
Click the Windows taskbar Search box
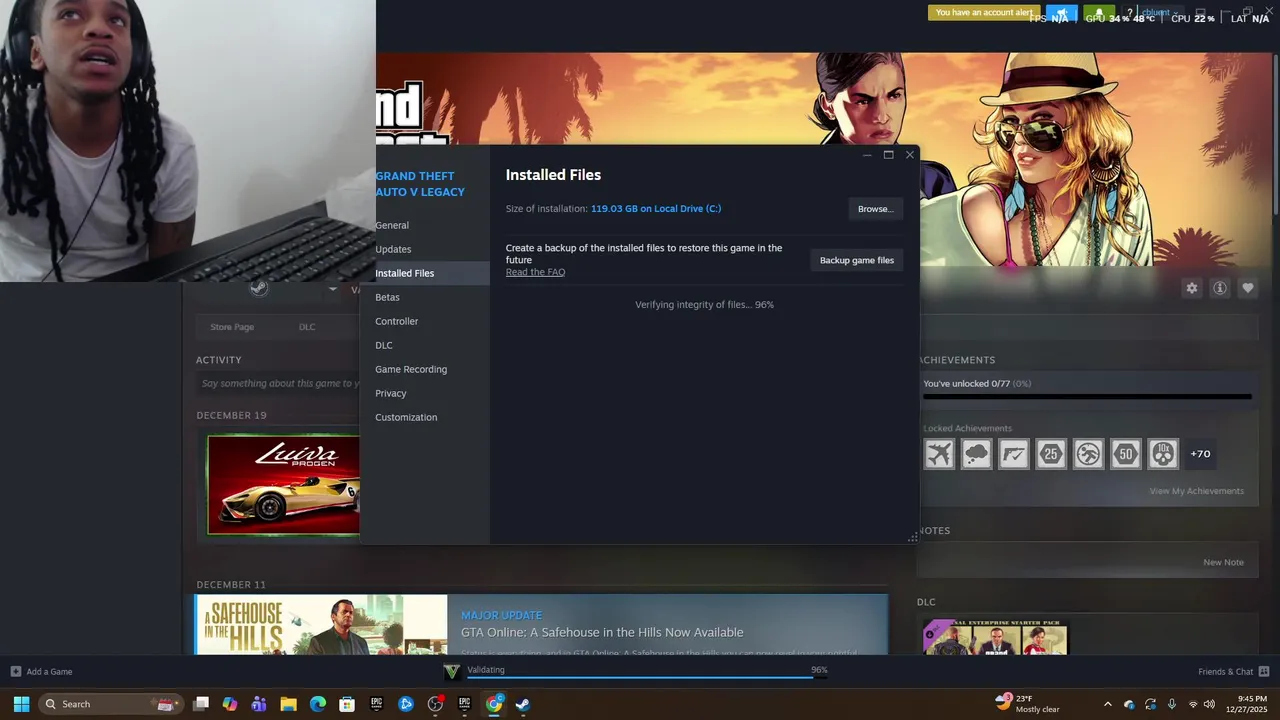point(110,704)
